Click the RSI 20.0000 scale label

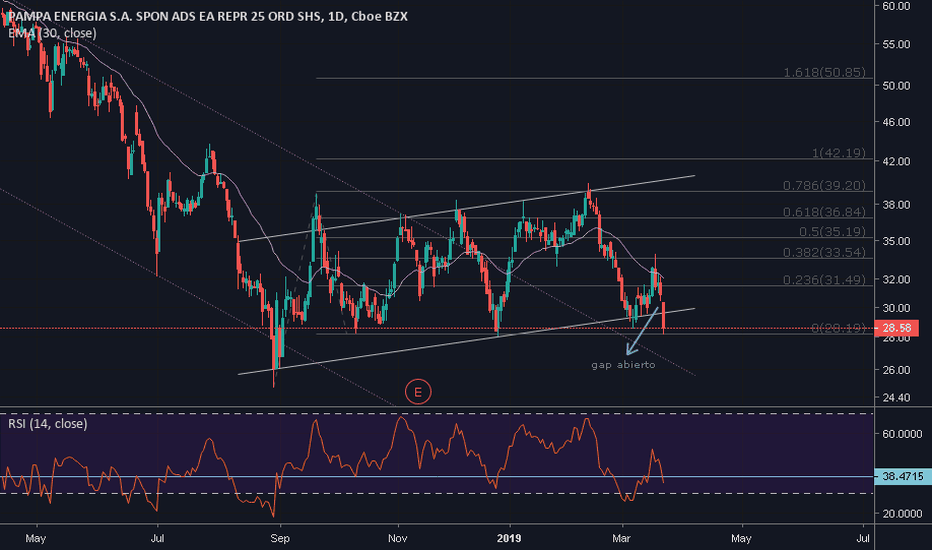[x=902, y=514]
